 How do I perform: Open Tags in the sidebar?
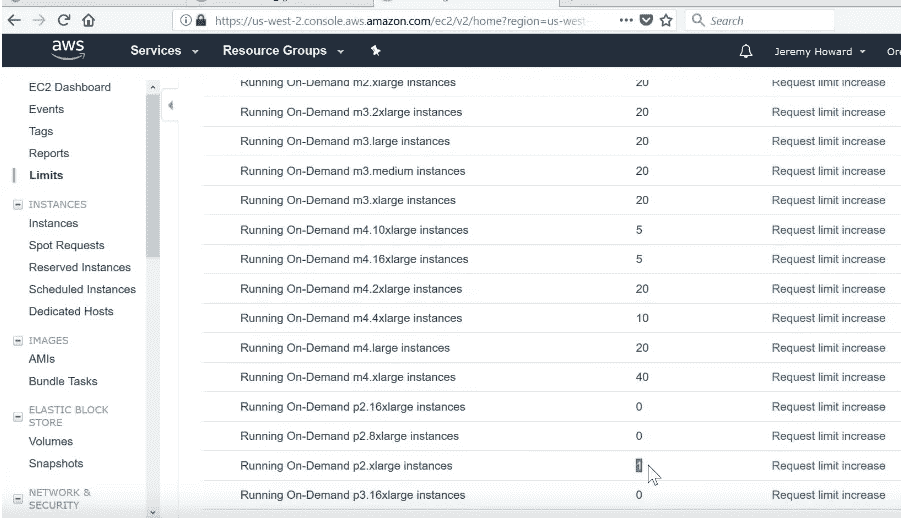point(41,131)
